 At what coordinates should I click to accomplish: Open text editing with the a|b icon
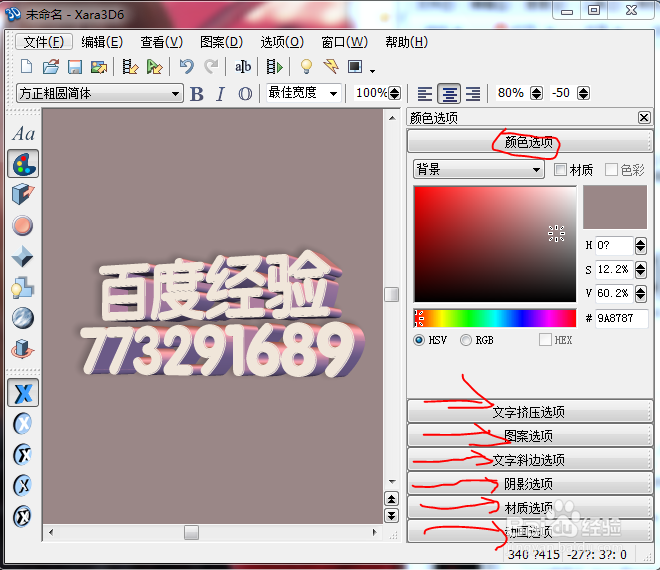(x=243, y=67)
